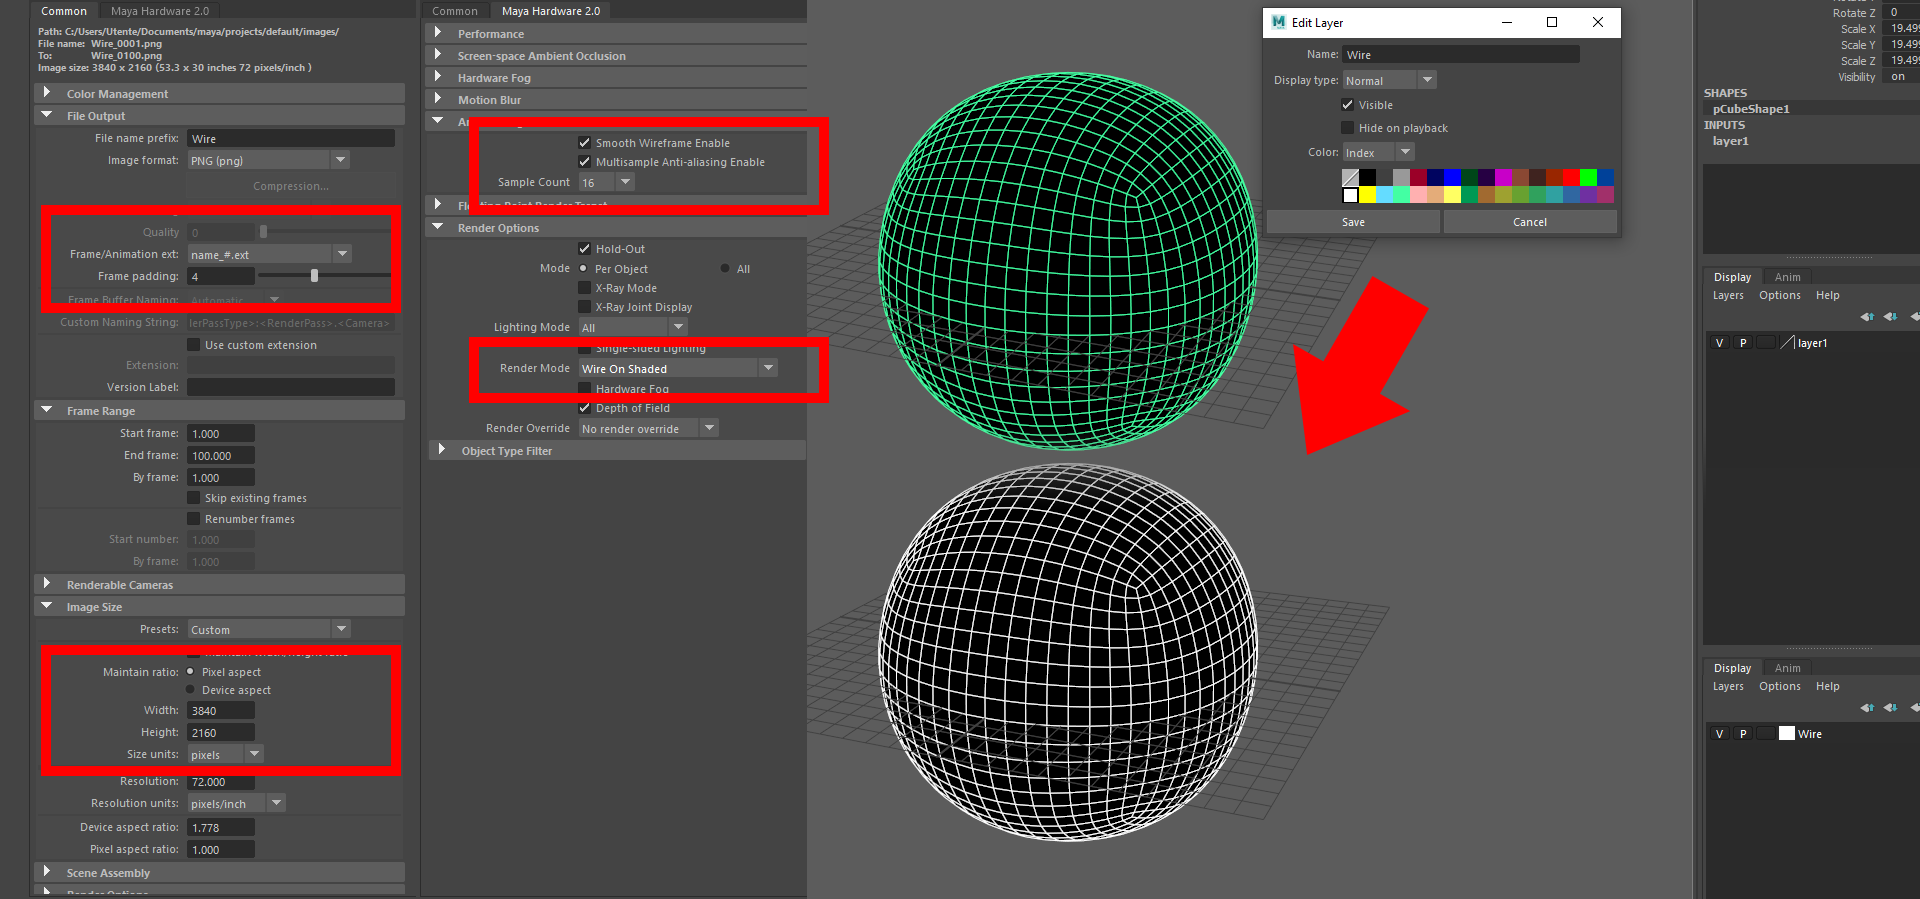
Task: Click the File name prefix field
Action: (x=291, y=139)
